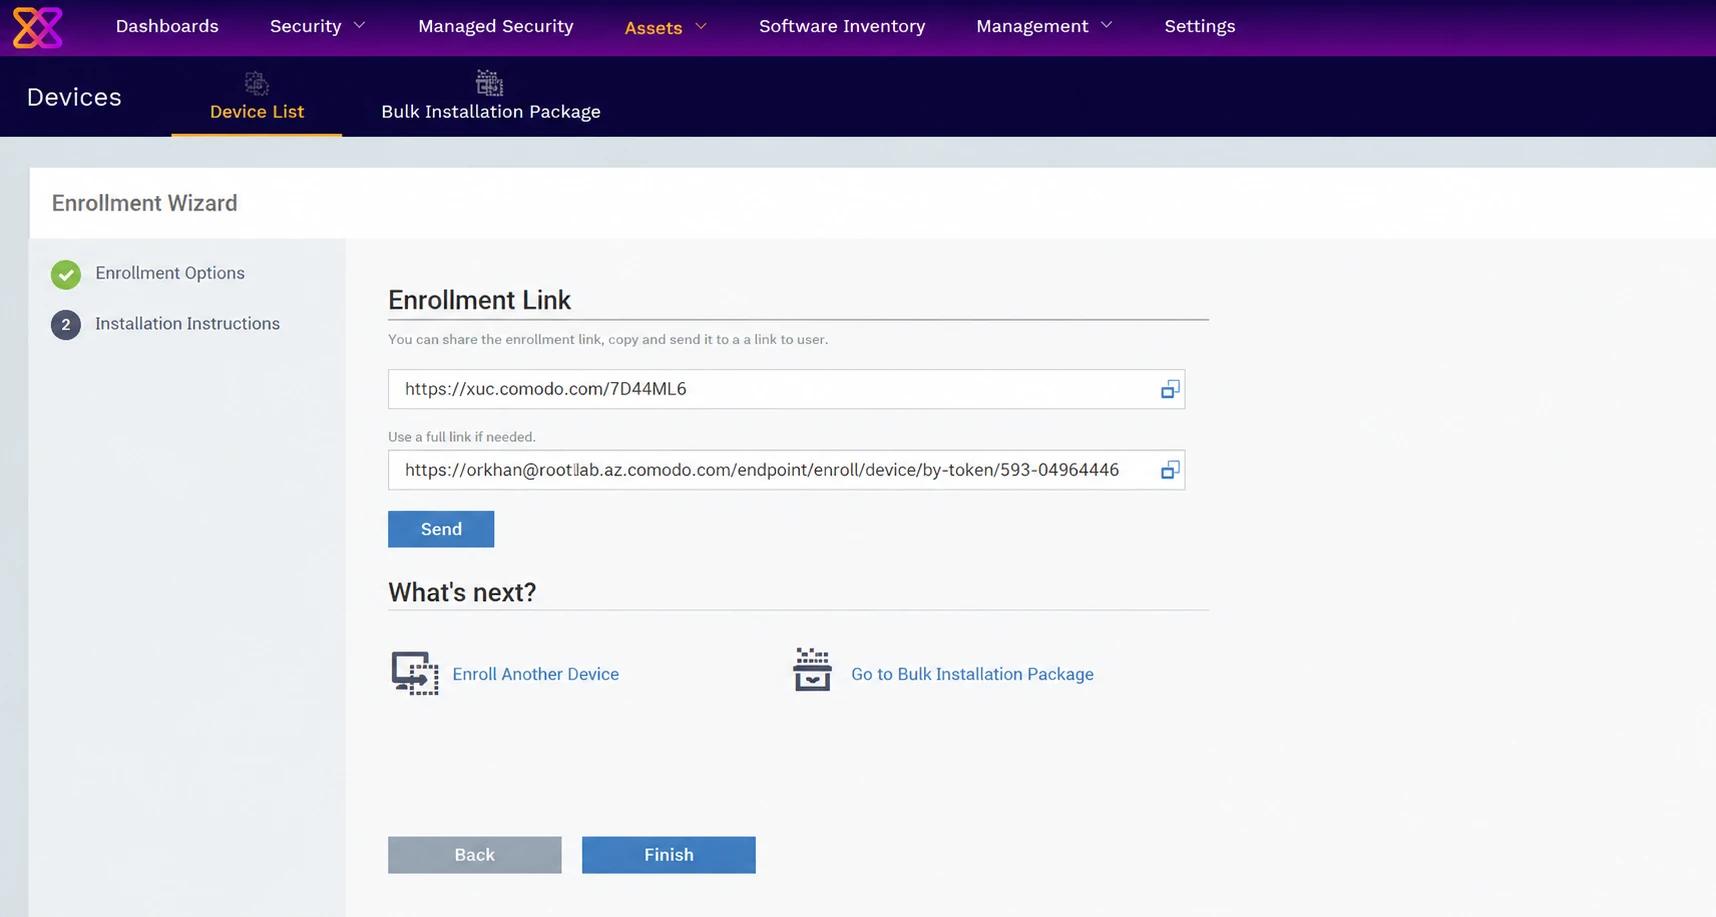
Task: Select the Installation Instructions wizard step
Action: click(x=188, y=324)
